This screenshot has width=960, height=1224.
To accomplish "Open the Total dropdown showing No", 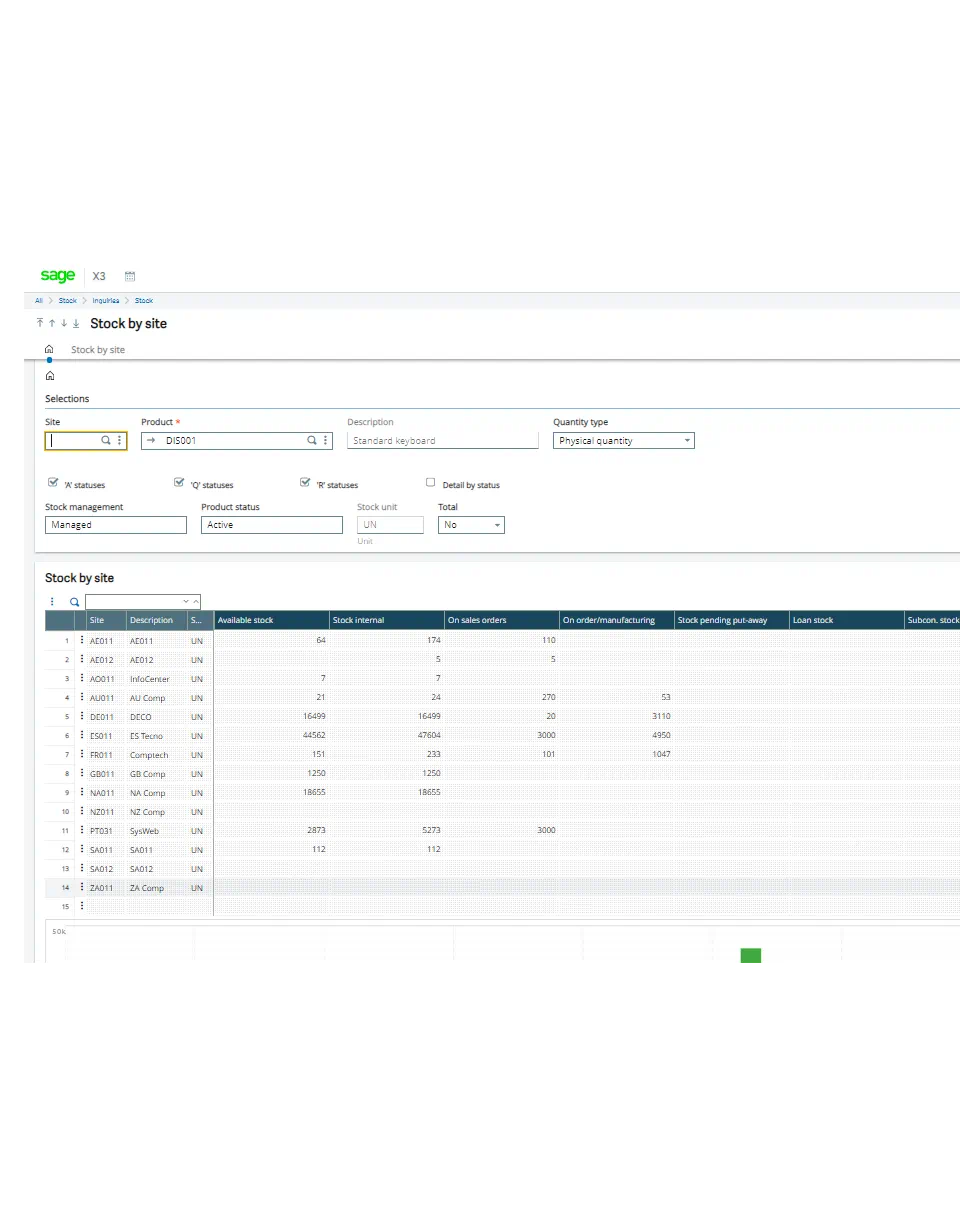I will coord(496,524).
